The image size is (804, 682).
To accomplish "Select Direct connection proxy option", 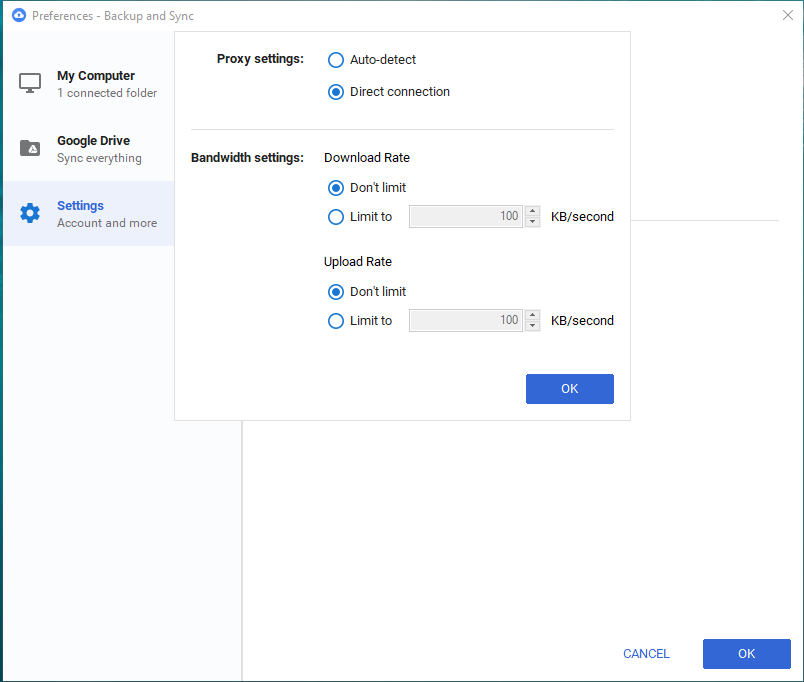I will 336,92.
